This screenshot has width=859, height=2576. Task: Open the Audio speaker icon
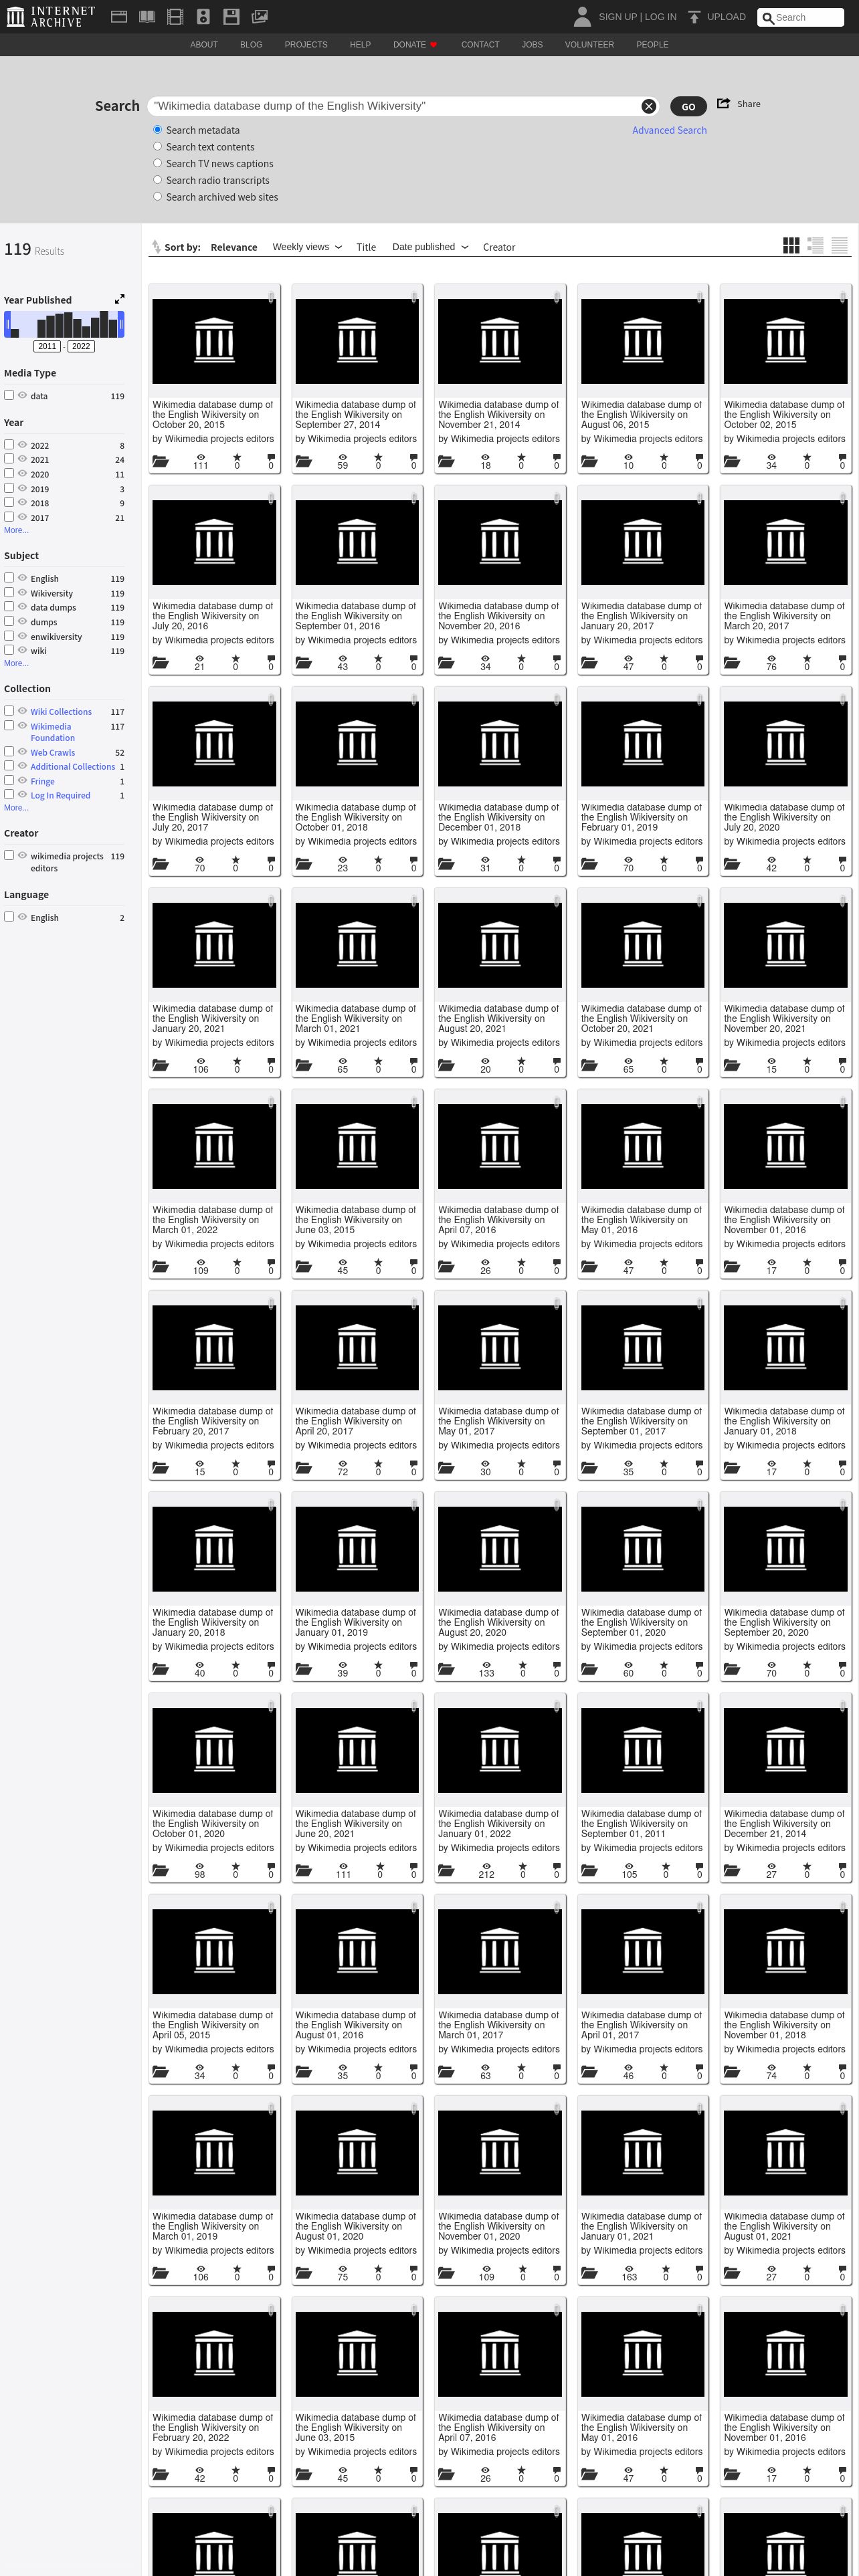(203, 16)
